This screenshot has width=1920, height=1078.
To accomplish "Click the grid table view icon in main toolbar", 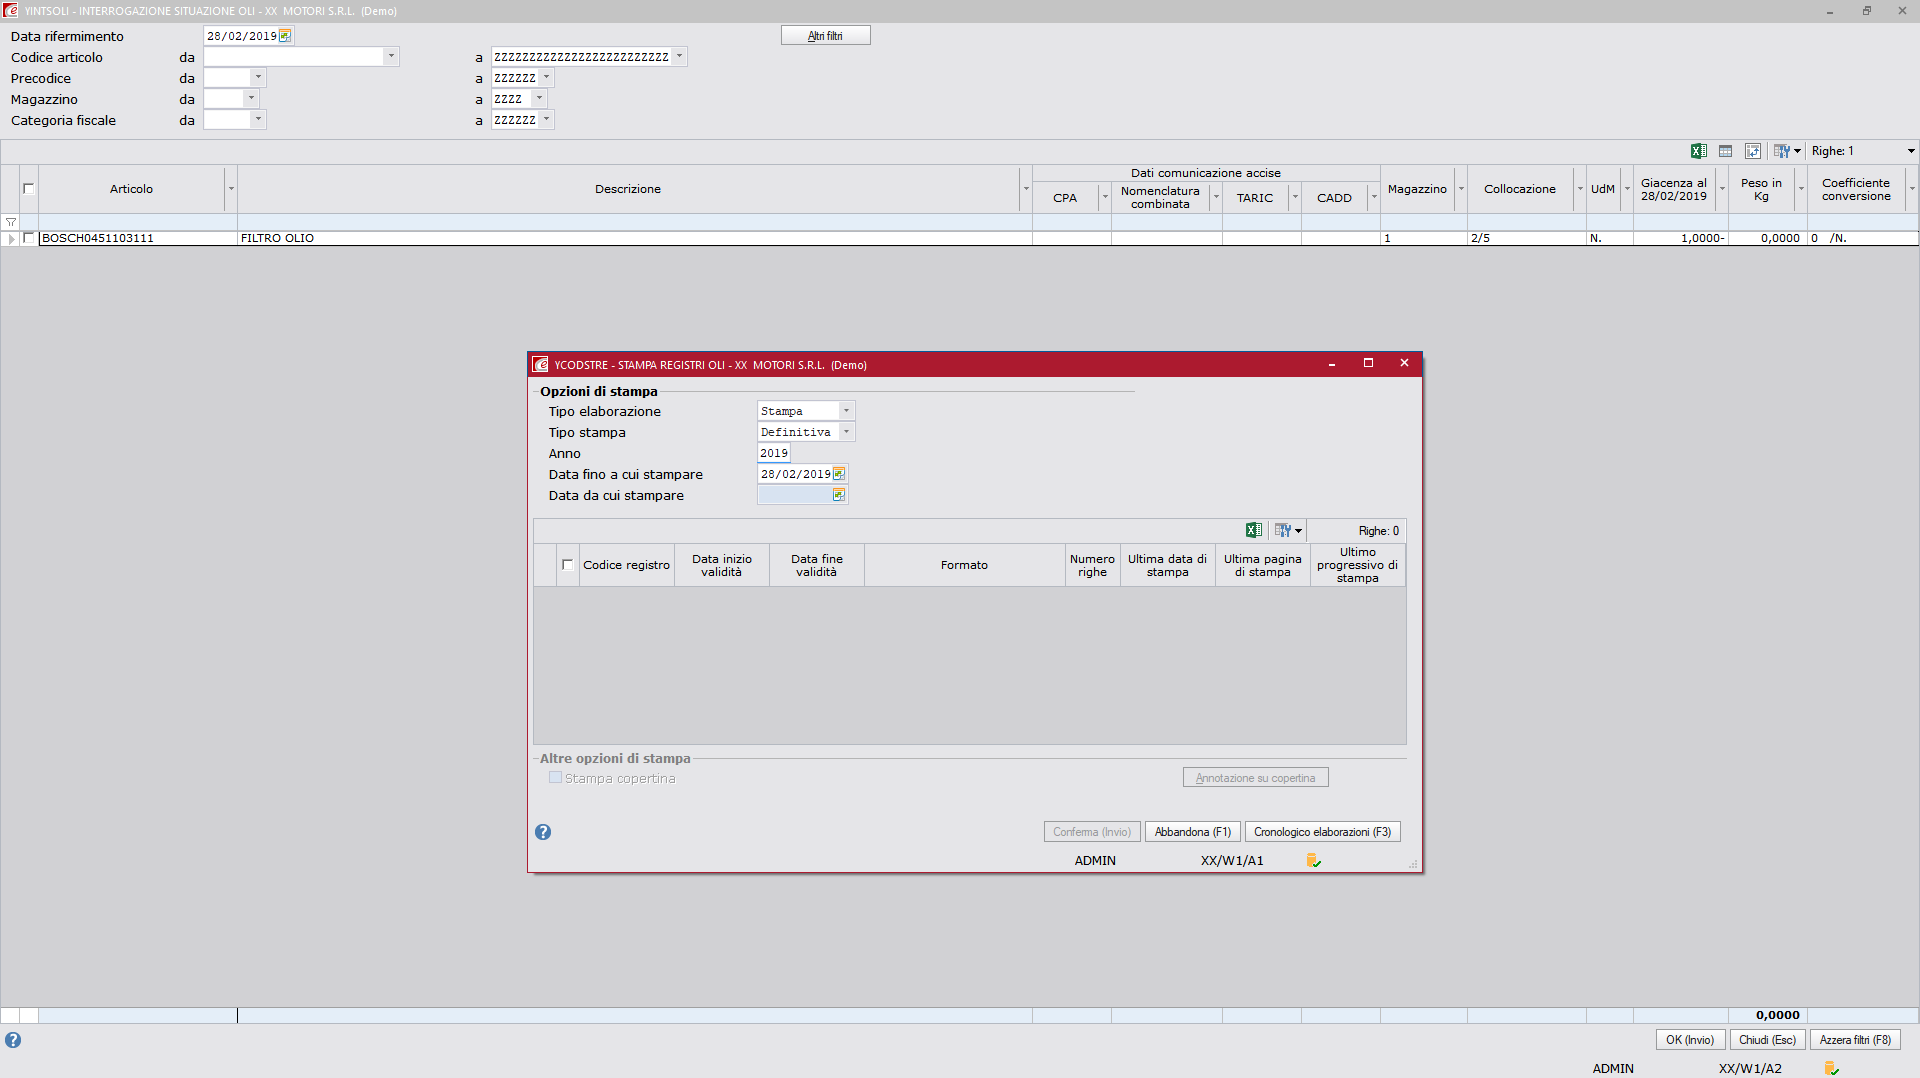I will click(1725, 151).
